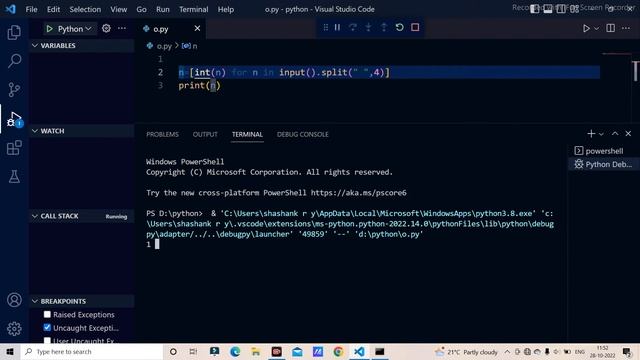Restart the debug session
This screenshot has height=360, width=640.
[400, 27]
